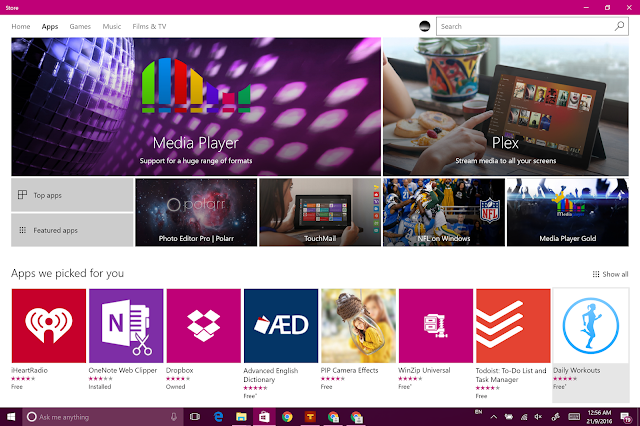
Task: Click the iHeartRadio app title
Action: 29,370
